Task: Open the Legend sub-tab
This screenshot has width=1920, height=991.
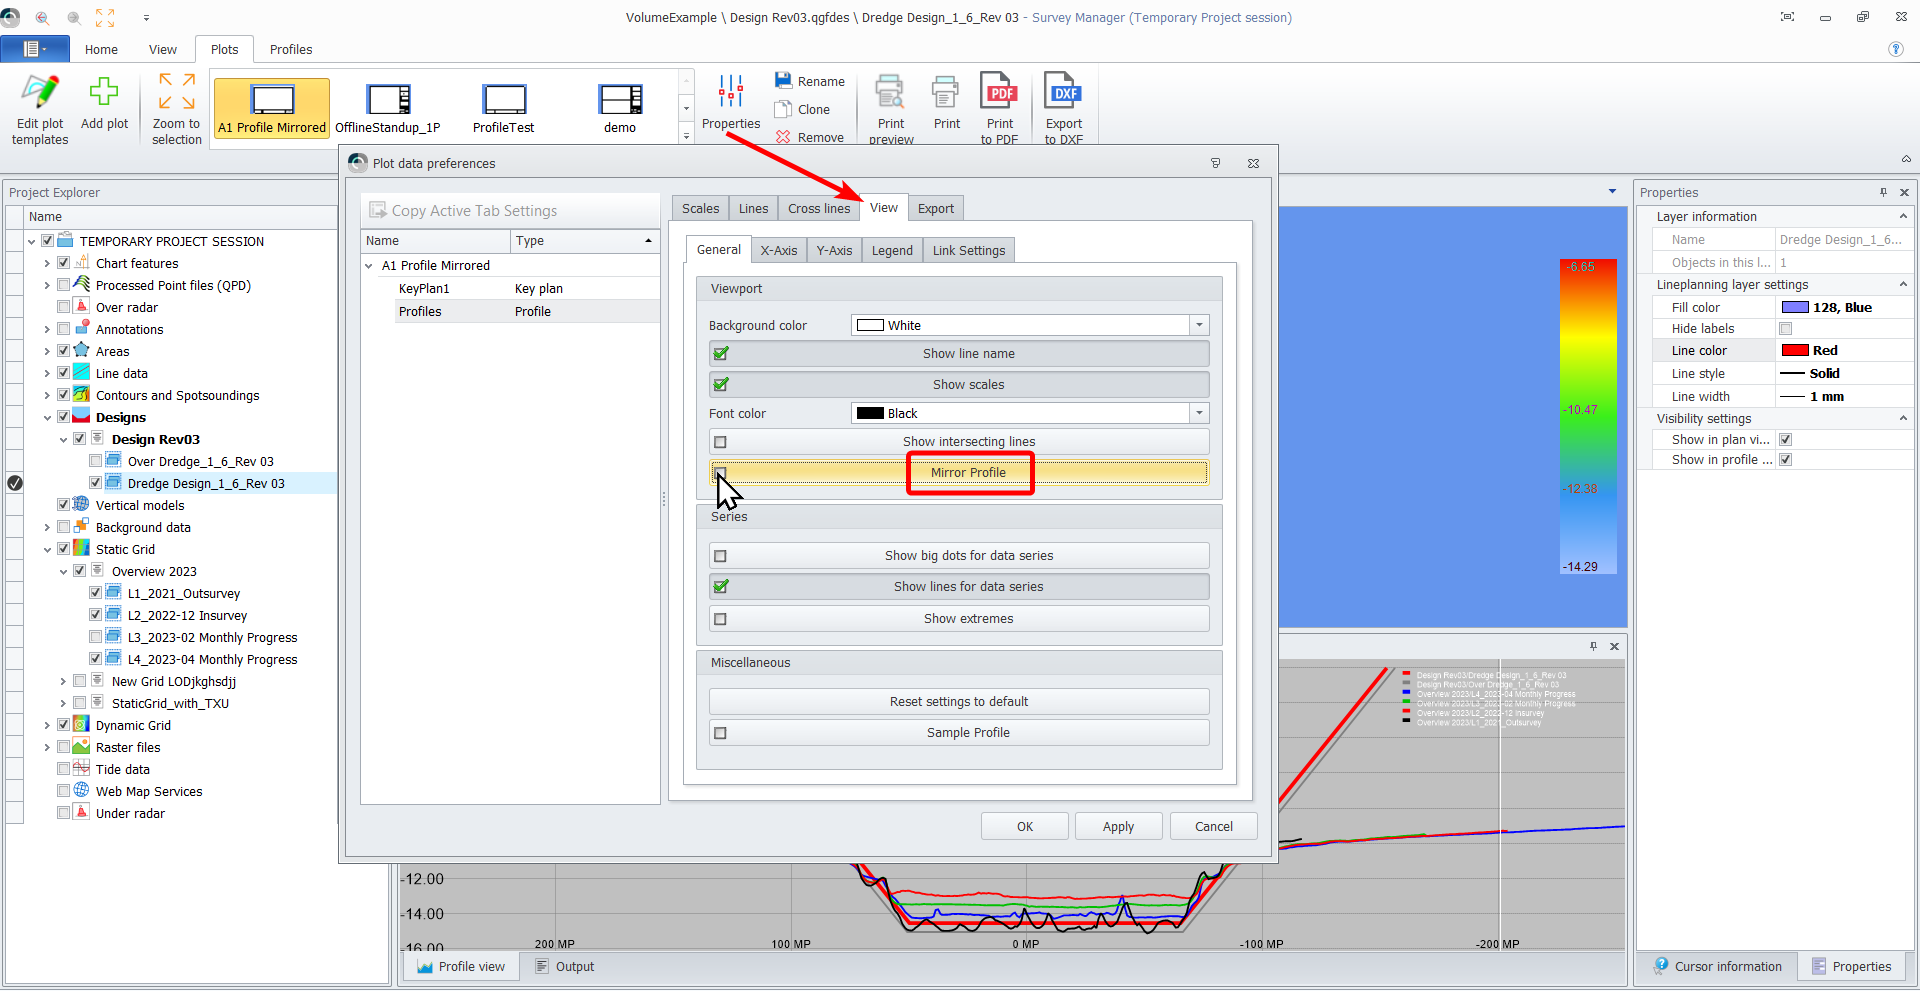Action: 891,251
